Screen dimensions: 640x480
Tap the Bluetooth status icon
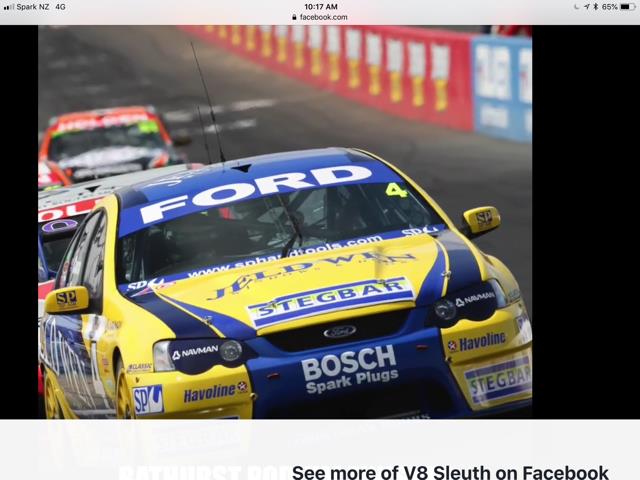[x=596, y=7]
